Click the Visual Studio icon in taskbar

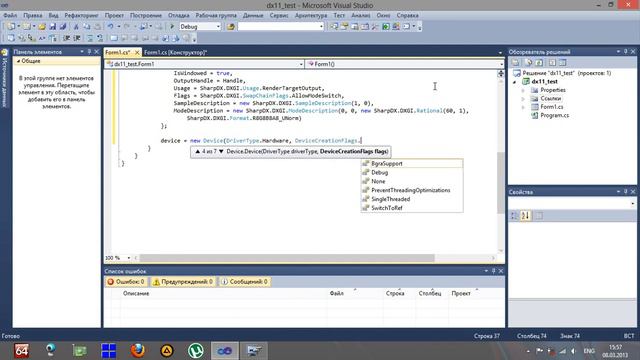pos(224,351)
